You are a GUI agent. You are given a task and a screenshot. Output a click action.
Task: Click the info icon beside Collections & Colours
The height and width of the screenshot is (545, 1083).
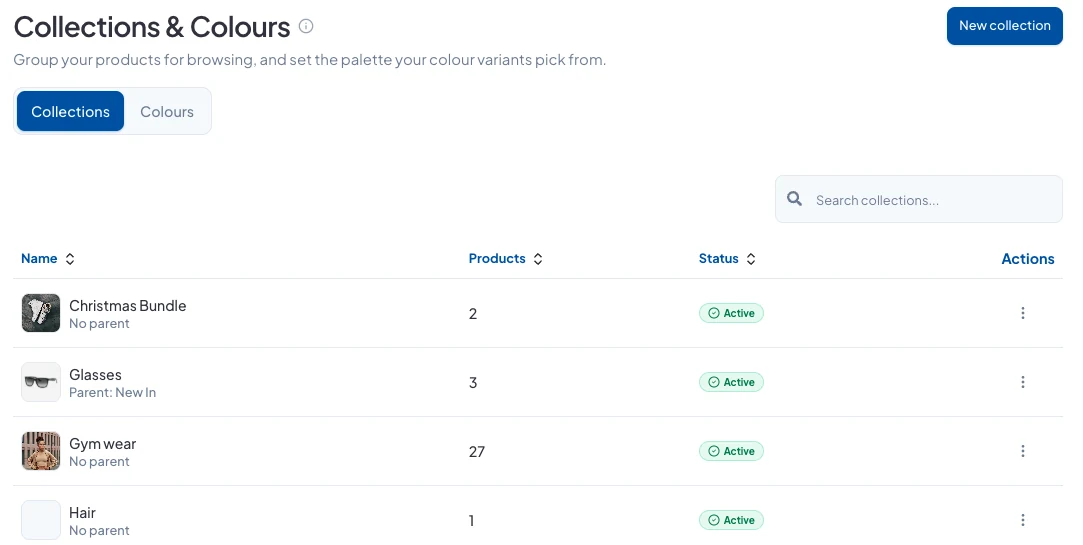point(306,26)
